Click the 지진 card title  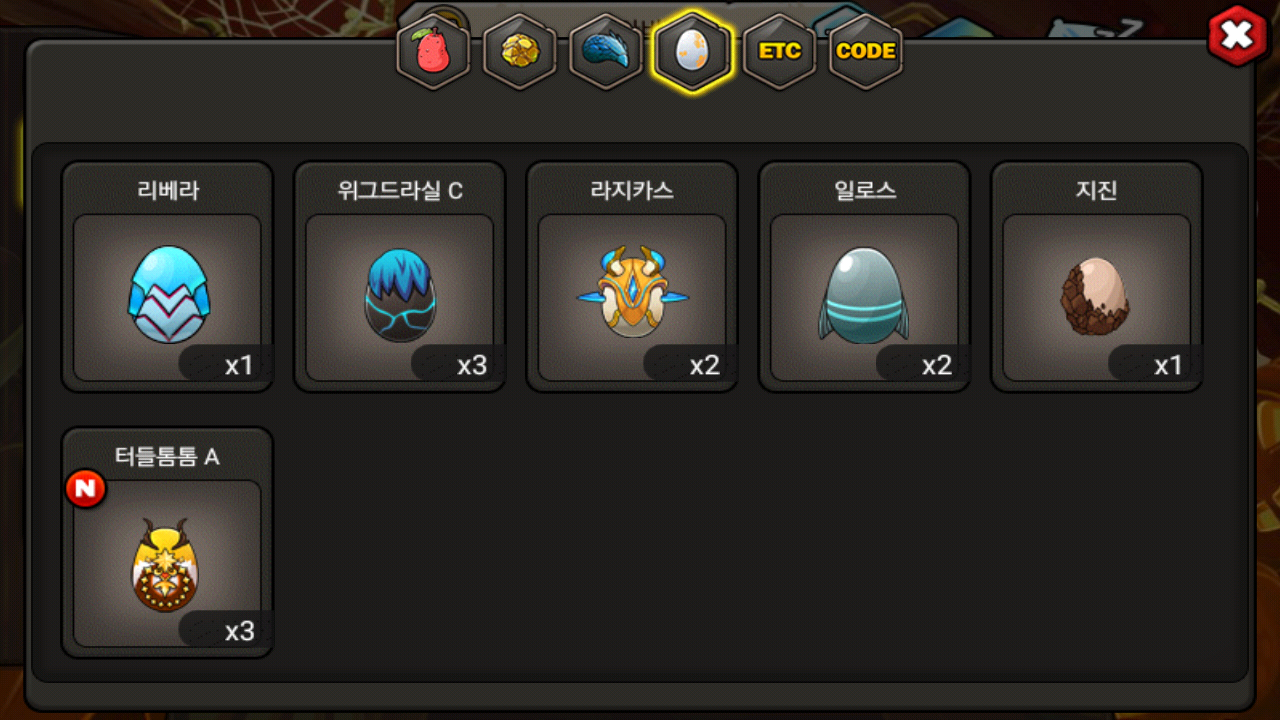1096,191
